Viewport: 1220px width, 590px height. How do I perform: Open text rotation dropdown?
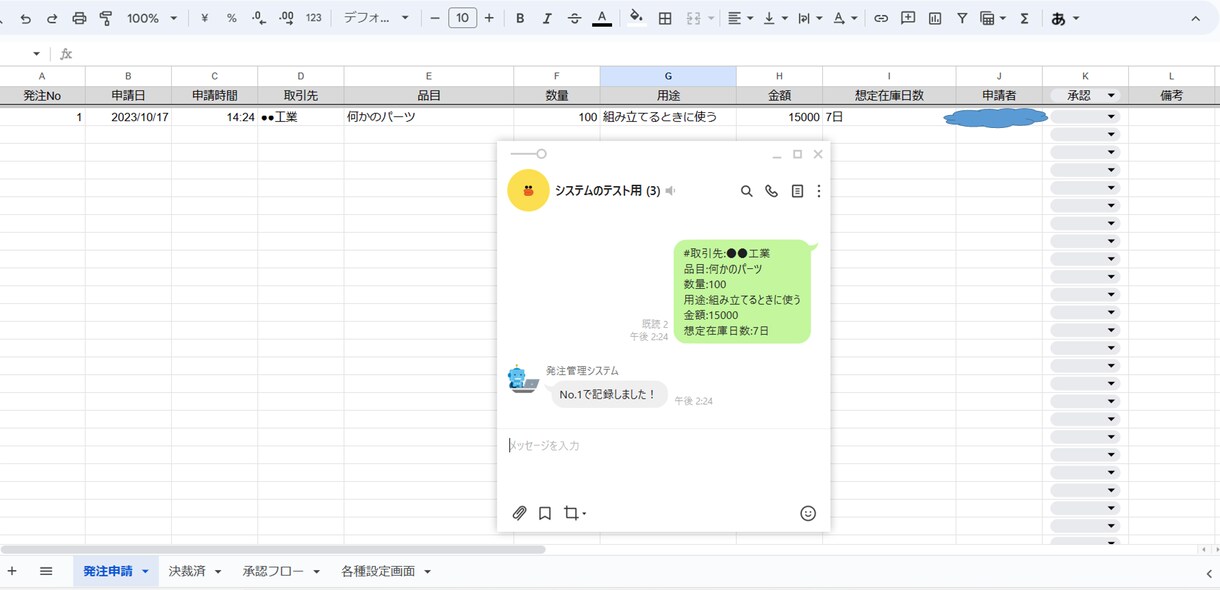845,18
